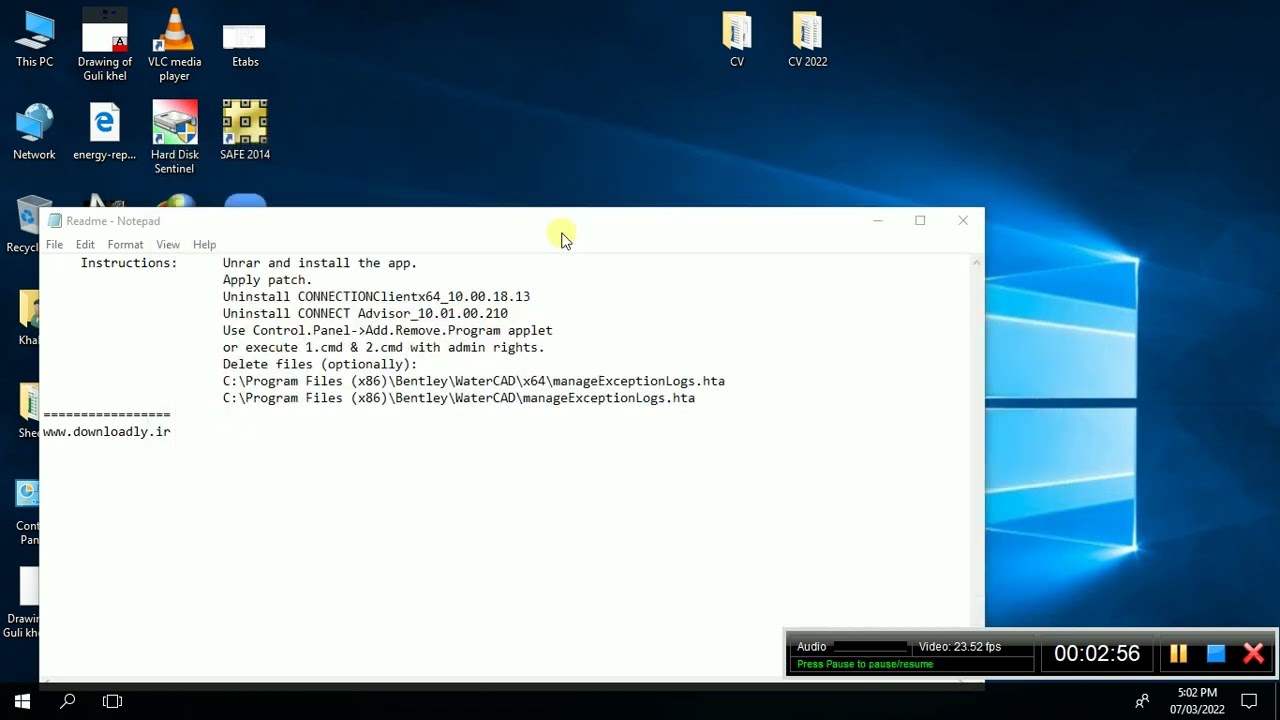Viewport: 1280px width, 720px height.
Task: Open the People icon in system tray
Action: pyautogui.click(x=1142, y=702)
